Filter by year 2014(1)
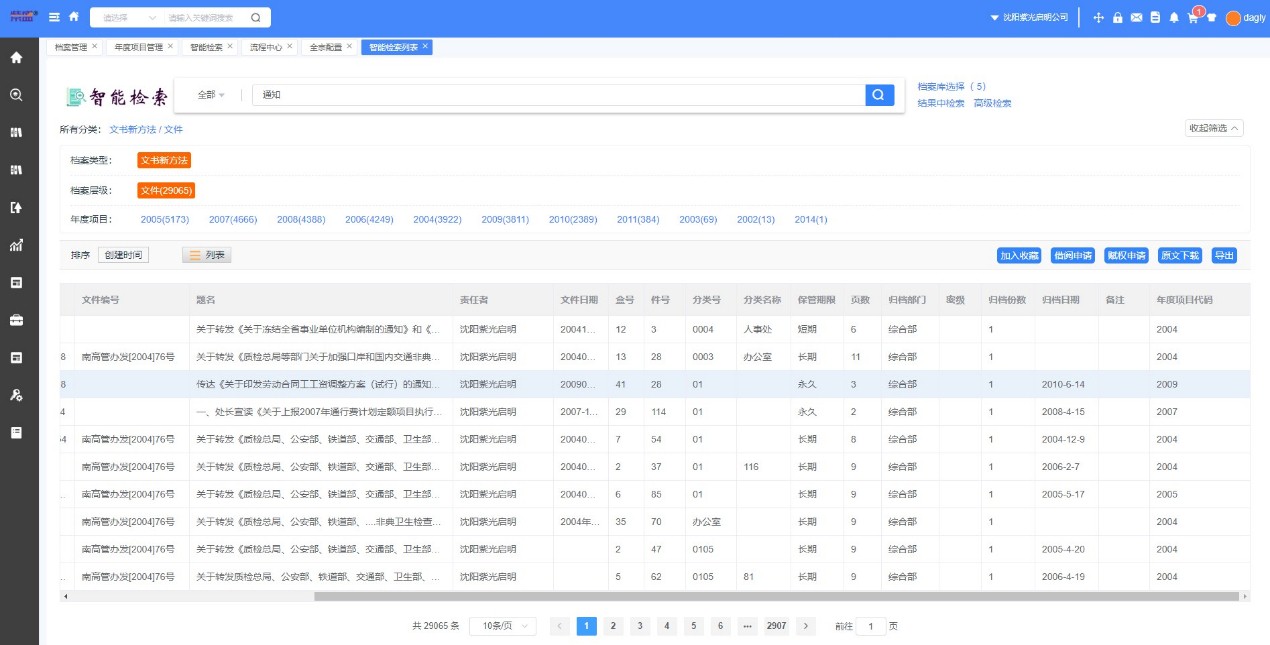This screenshot has width=1270, height=645. pos(811,219)
